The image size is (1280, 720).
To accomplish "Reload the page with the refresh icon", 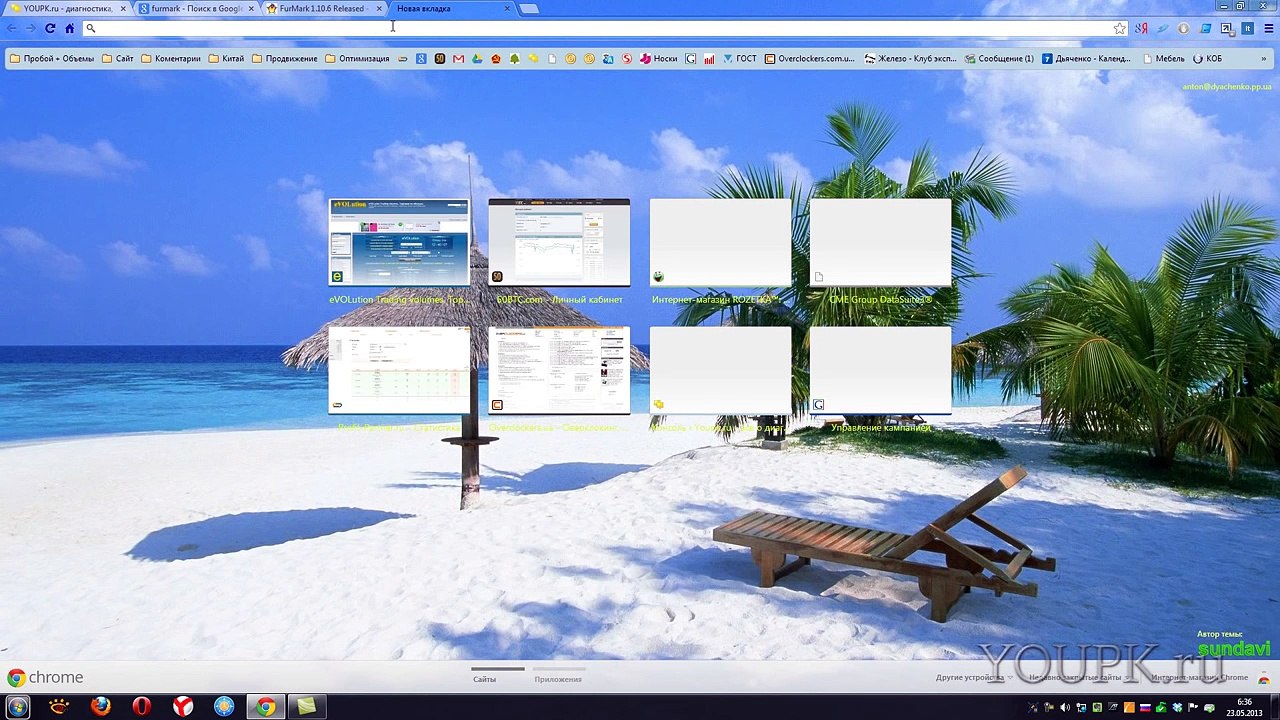I will point(49,28).
